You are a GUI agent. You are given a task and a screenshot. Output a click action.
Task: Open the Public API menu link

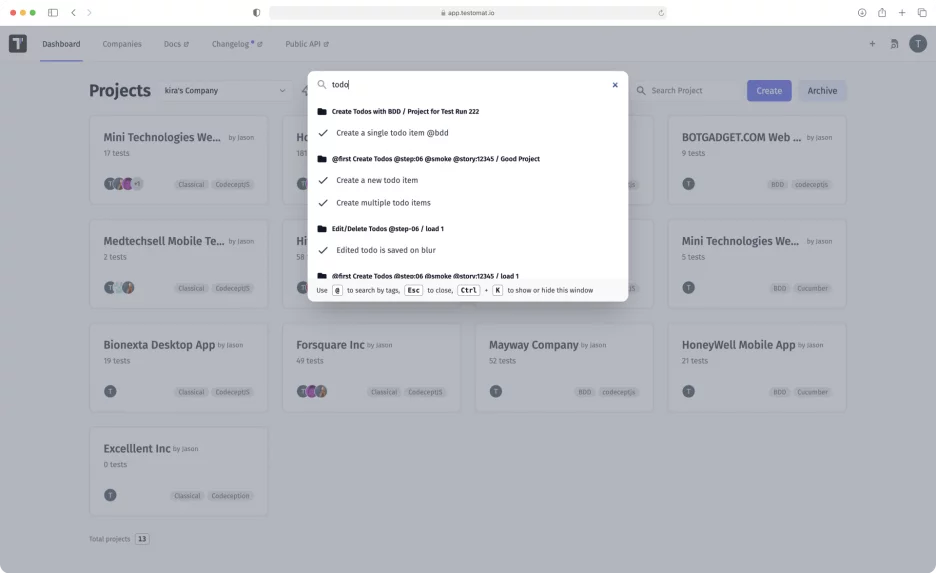(306, 44)
